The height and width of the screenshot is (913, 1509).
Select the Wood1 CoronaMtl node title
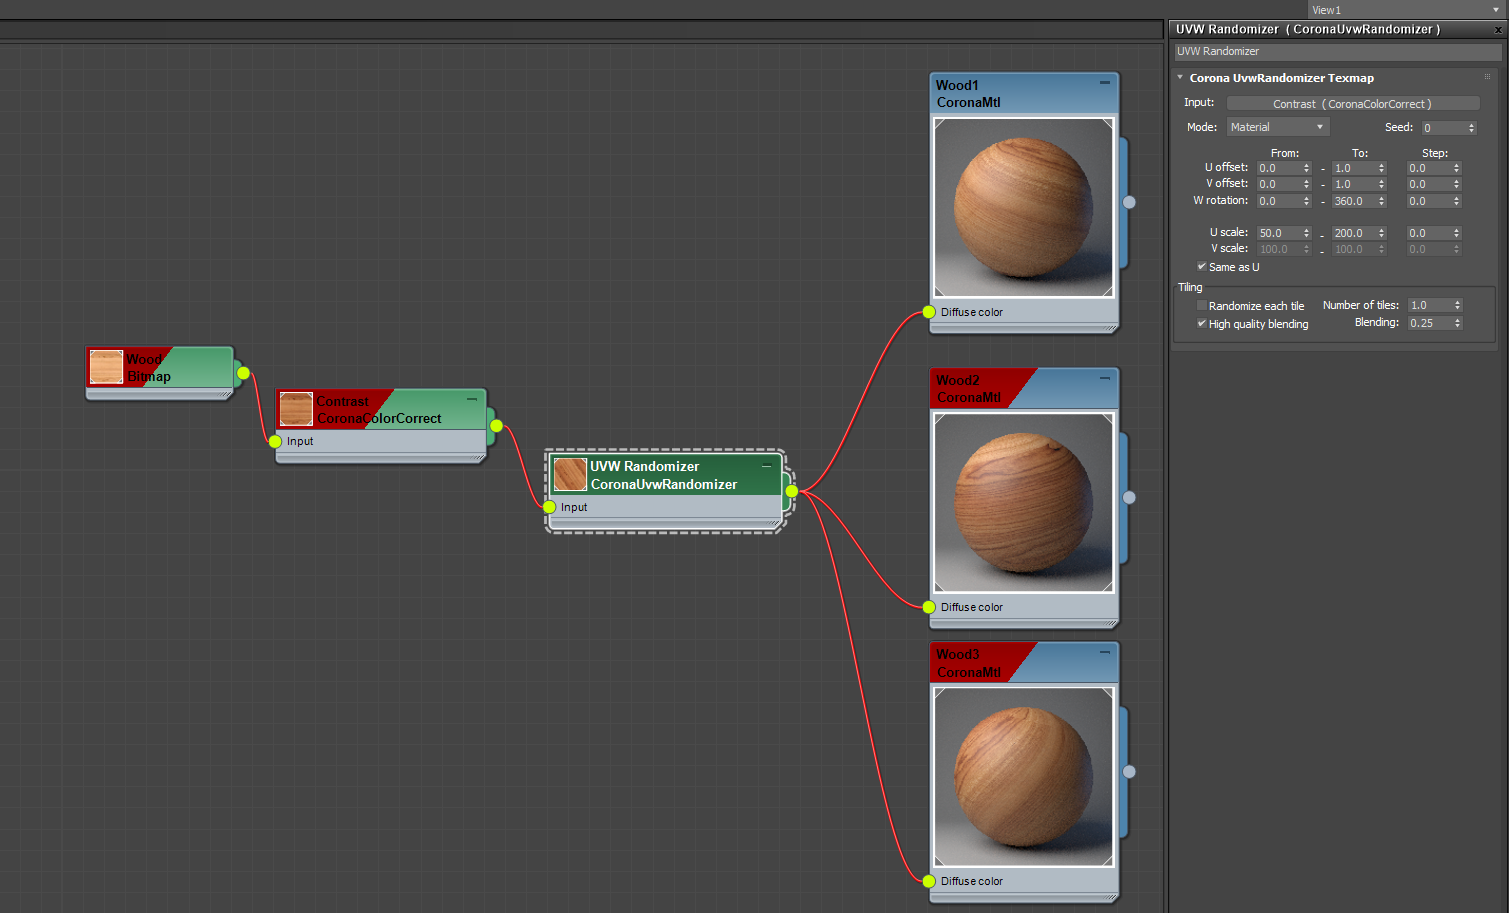968,94
